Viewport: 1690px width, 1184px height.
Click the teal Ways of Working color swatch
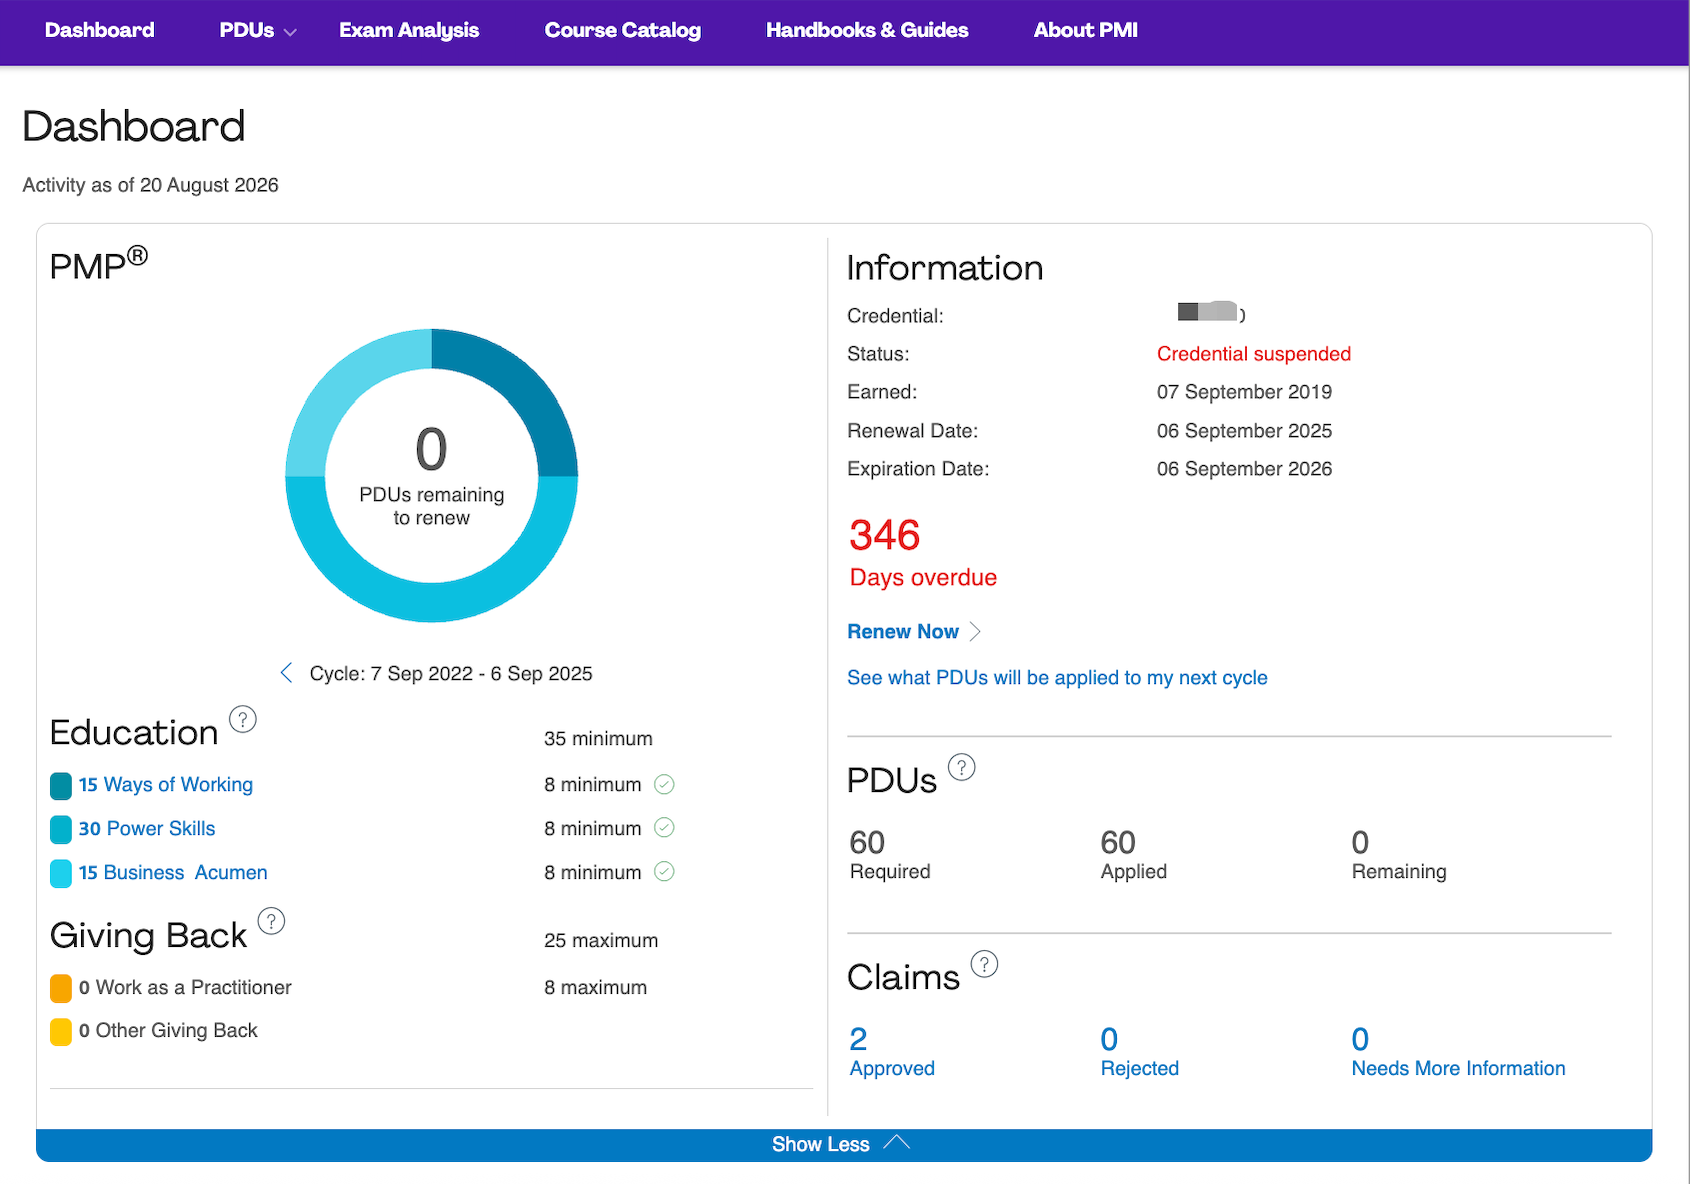(x=61, y=786)
